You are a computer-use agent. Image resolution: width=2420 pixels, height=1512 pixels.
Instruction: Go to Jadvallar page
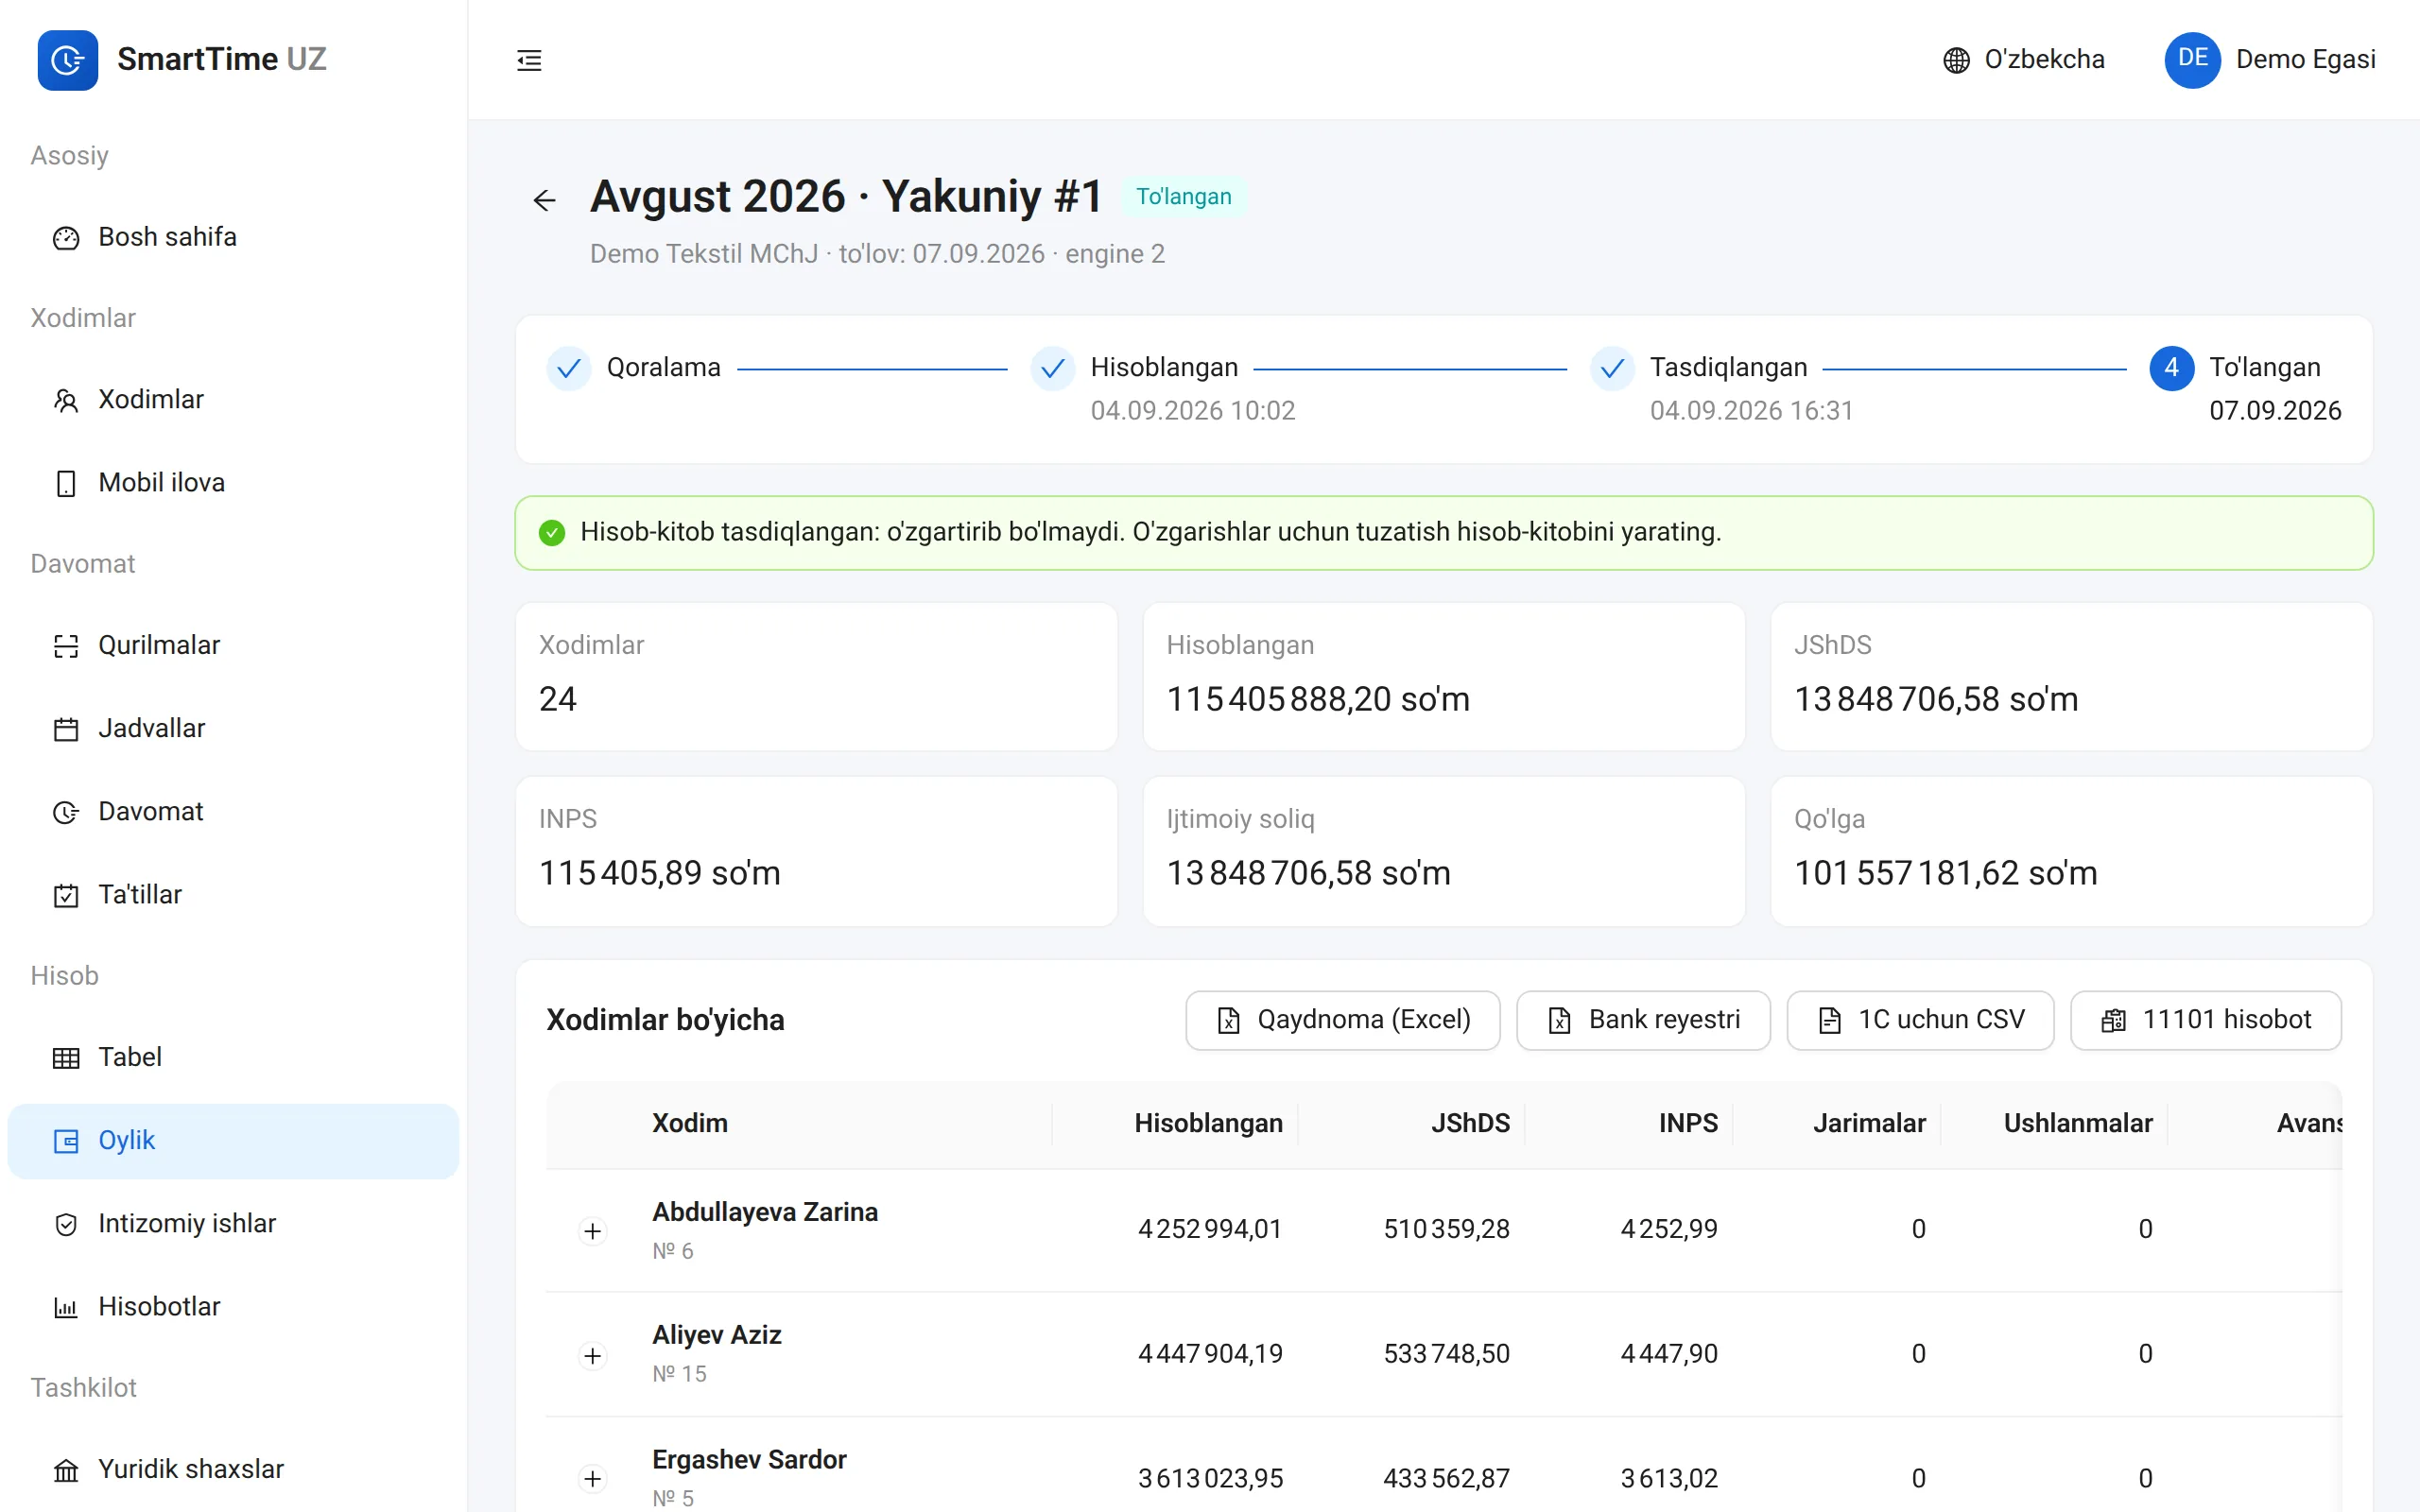coord(232,729)
